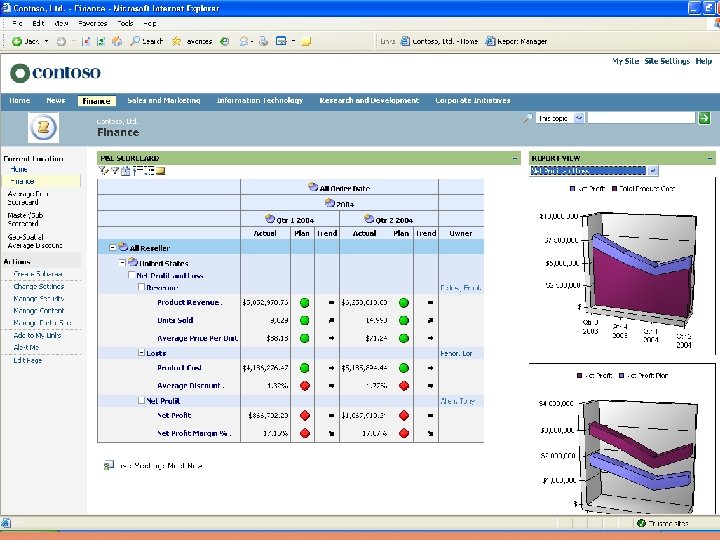The height and width of the screenshot is (540, 720).
Task: Click the Contoso, Ltd. - Home links bar shortcut
Action: tap(439, 41)
